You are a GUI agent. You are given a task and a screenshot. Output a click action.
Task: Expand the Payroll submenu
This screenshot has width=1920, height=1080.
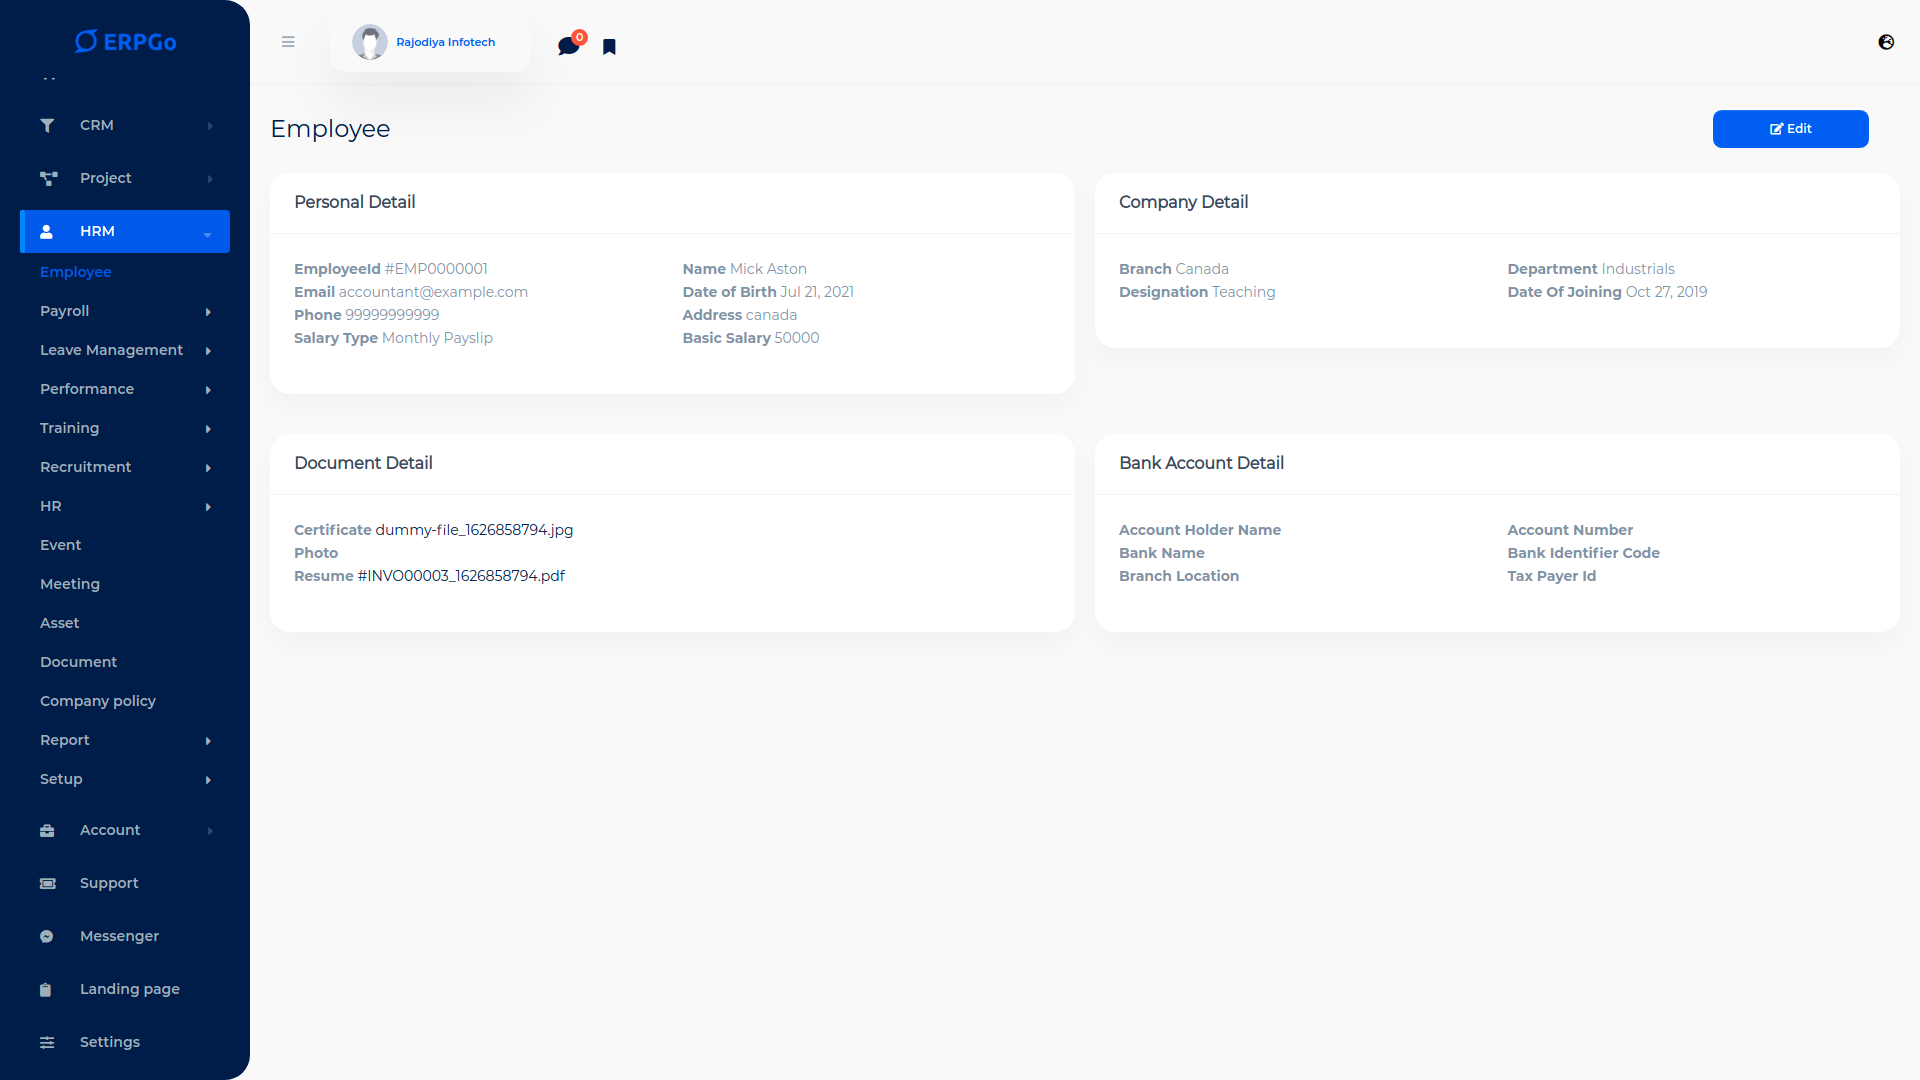click(208, 312)
